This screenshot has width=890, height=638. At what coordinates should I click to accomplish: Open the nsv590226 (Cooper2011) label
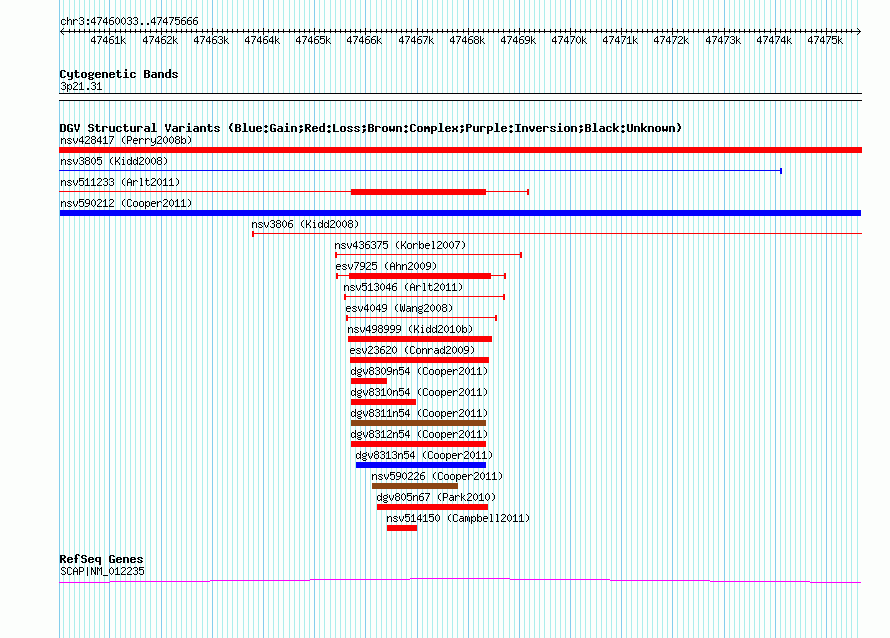click(x=437, y=476)
